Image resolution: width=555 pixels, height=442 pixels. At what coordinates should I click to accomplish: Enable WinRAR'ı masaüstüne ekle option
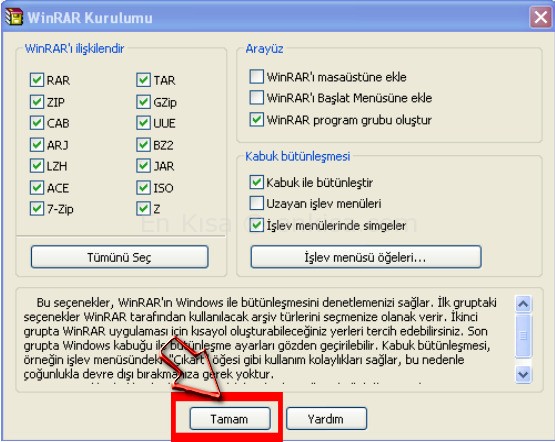click(x=257, y=76)
